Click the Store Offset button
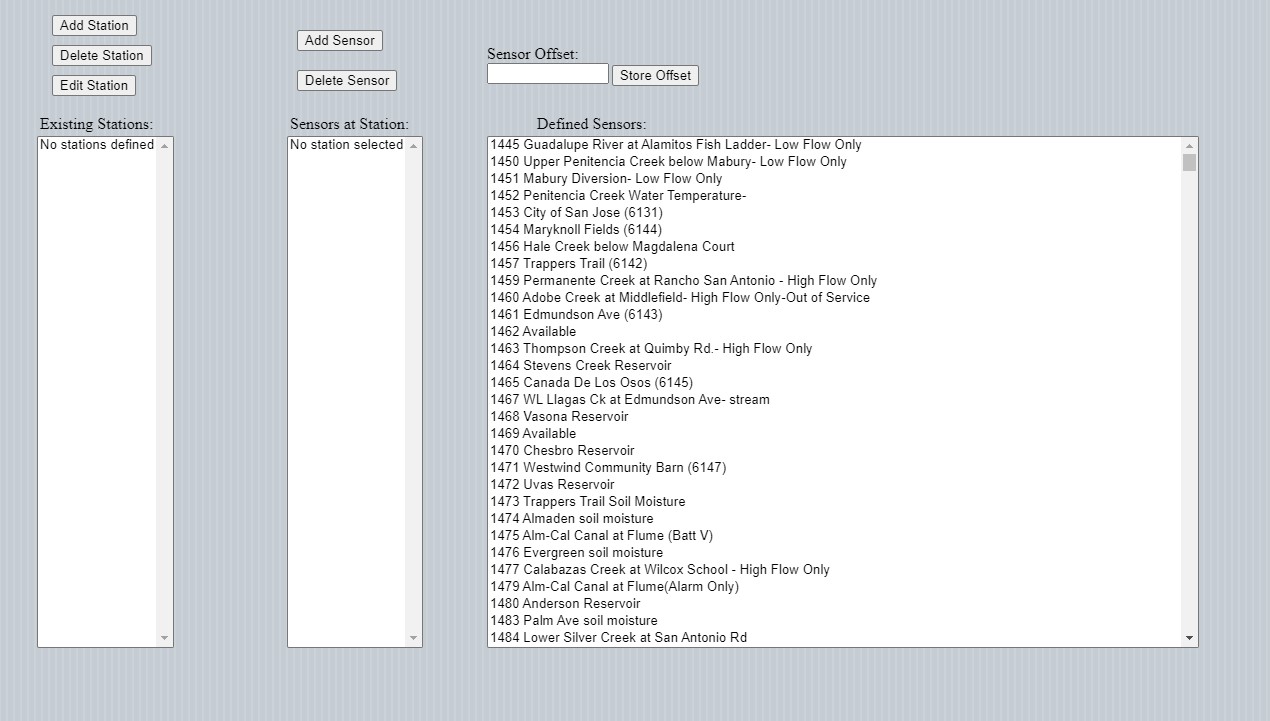Viewport: 1270px width, 721px height. click(x=655, y=75)
